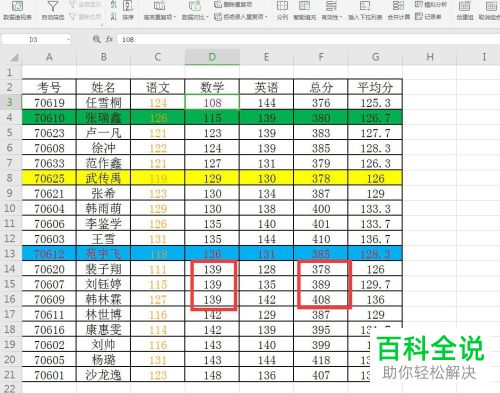Click 删除重复项 remove duplicates
Image resolution: width=500 pixels, height=393 pixels.
pos(233,5)
